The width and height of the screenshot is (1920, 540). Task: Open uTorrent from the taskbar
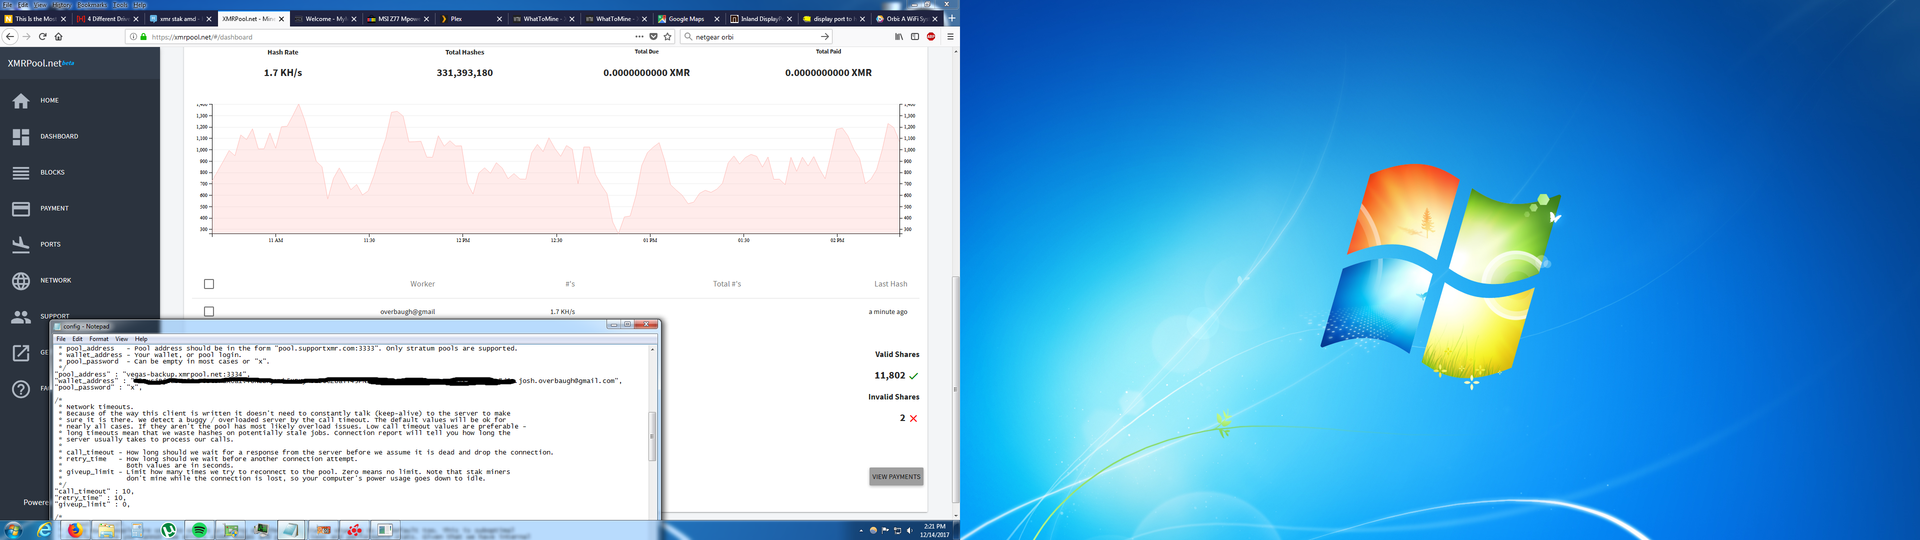click(x=168, y=530)
